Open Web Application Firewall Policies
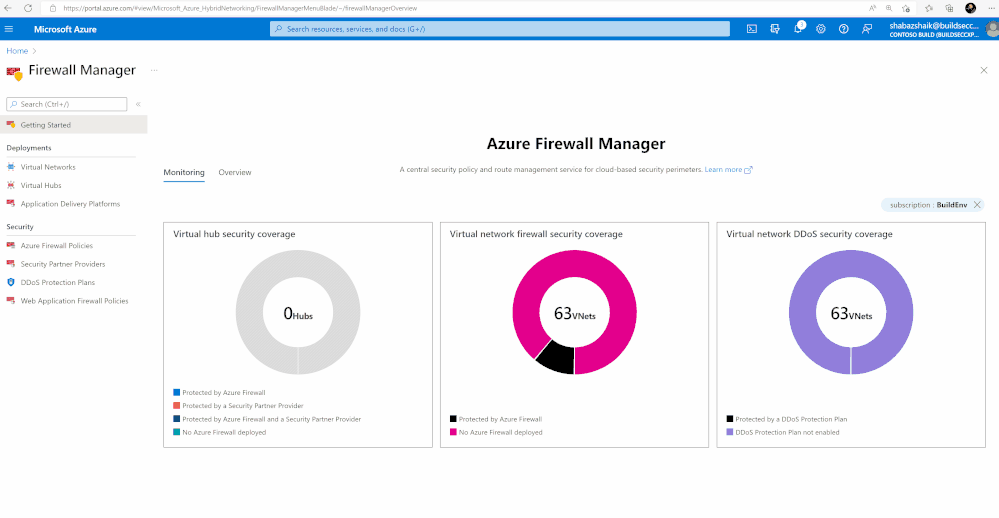Viewport: 999px width, 518px height. pos(74,301)
